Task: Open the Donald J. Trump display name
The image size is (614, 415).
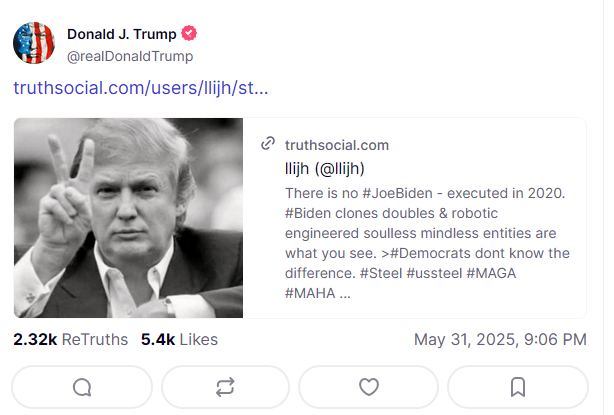Action: [x=122, y=34]
